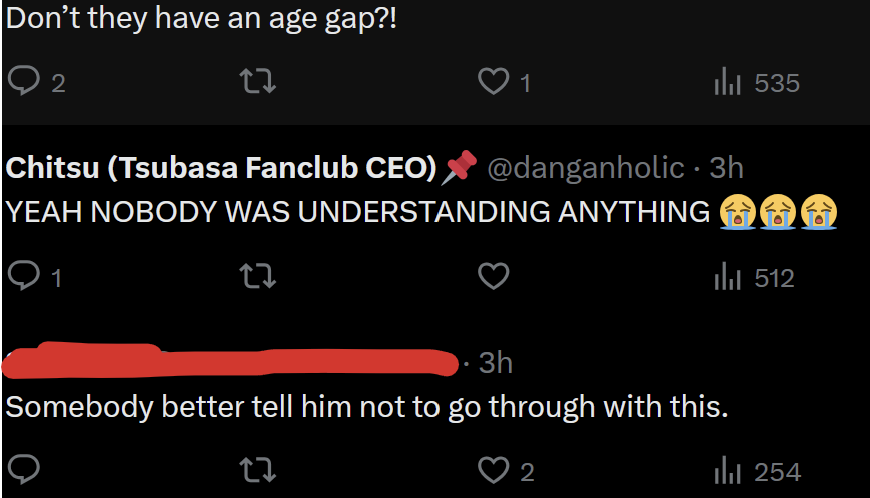Image resolution: width=870 pixels, height=498 pixels.
Task: Open the last tweet's 3h timestamp
Action: (495, 362)
